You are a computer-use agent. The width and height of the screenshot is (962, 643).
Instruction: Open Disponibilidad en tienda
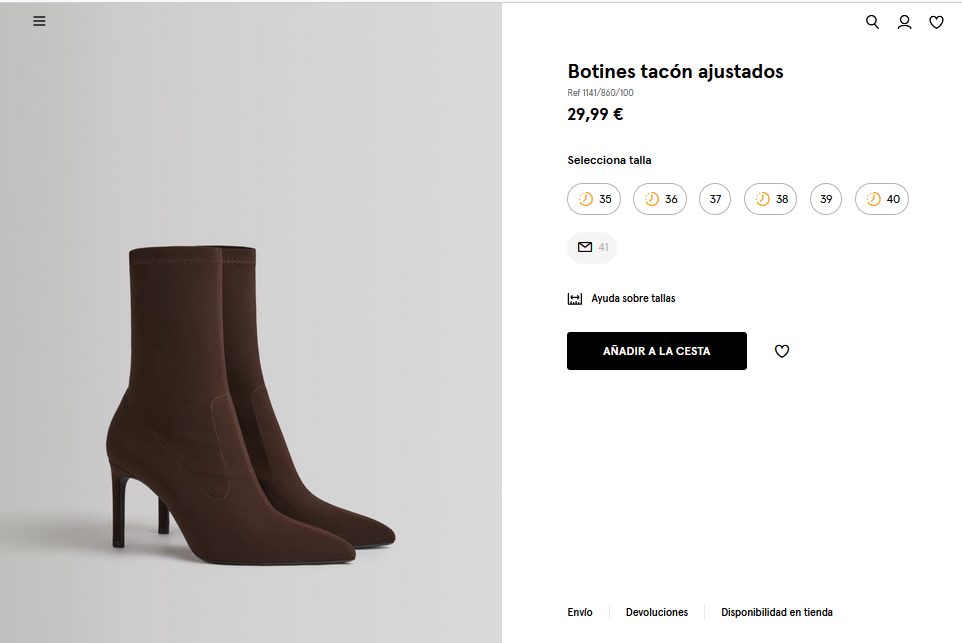click(x=777, y=612)
